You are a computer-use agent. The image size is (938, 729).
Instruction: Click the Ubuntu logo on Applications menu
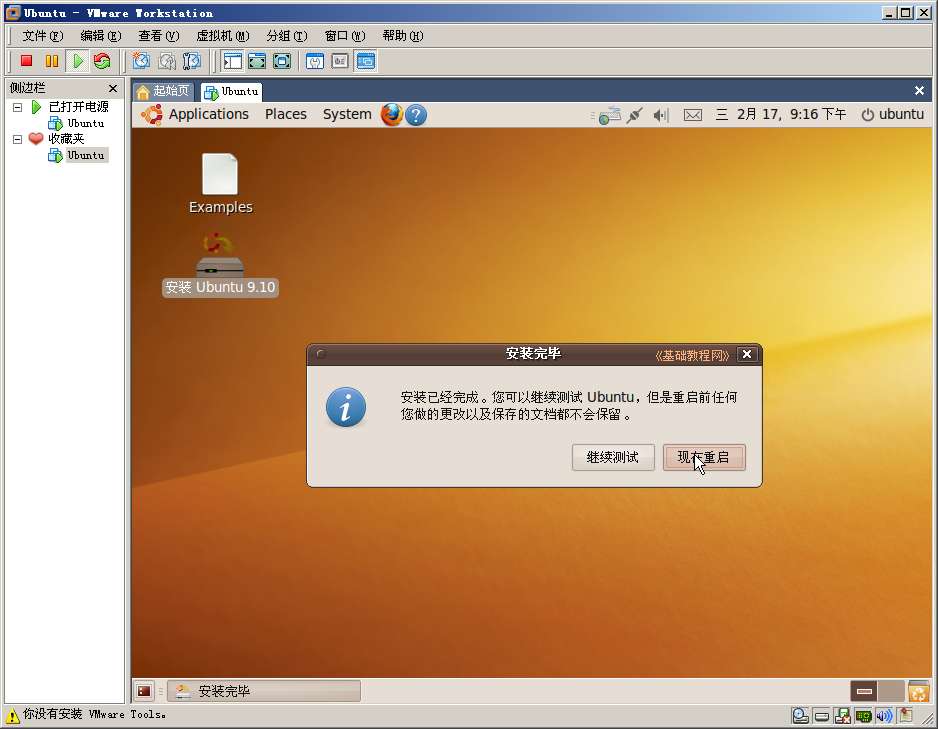point(152,114)
